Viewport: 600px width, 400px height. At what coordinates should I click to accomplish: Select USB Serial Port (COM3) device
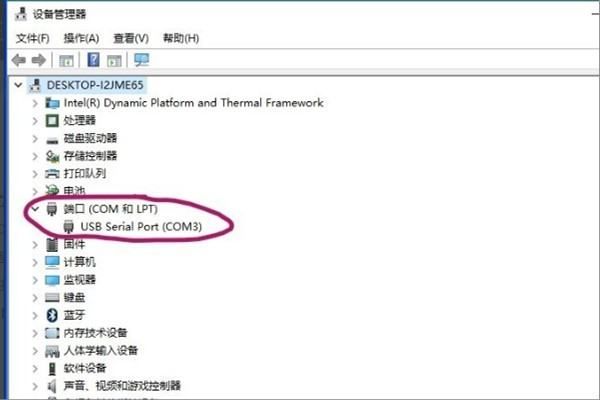pos(141,227)
